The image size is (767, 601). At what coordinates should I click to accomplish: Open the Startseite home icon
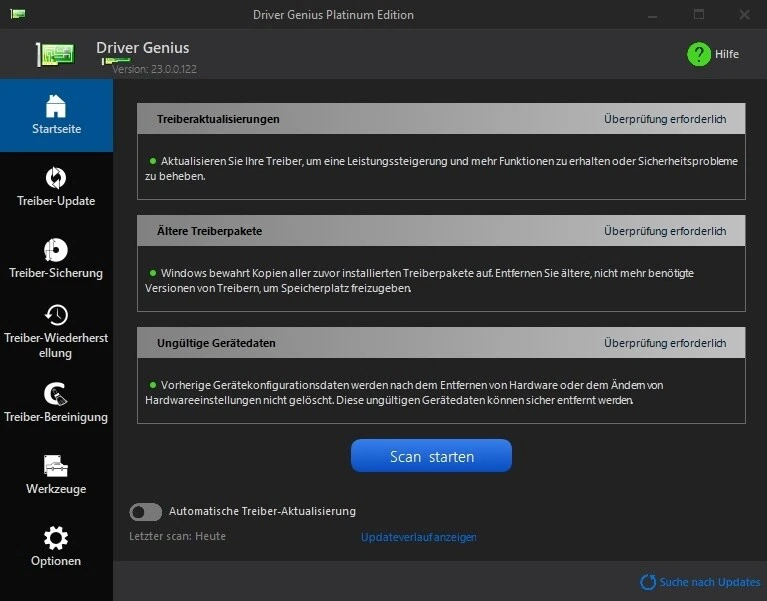[x=56, y=106]
